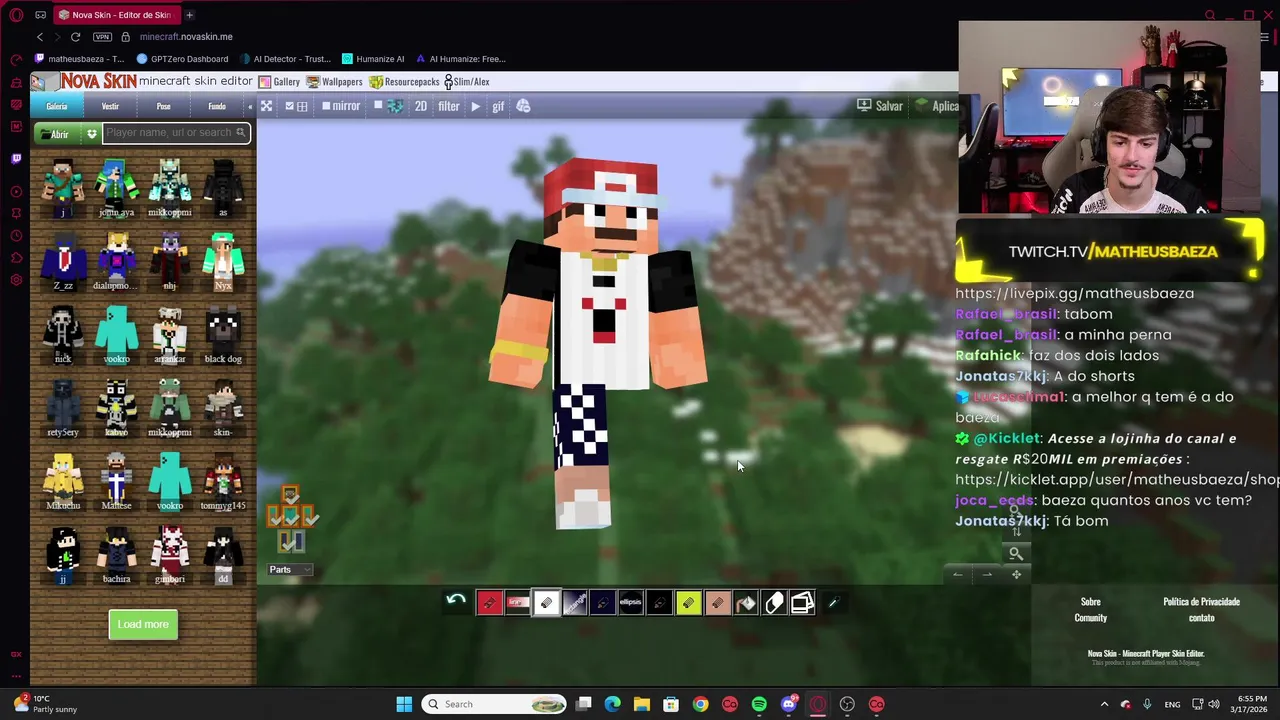Click the Load more button
This screenshot has width=1280, height=720.
[x=143, y=625]
